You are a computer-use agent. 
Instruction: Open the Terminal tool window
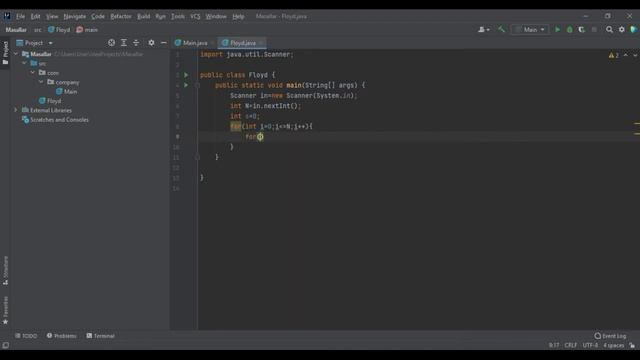[x=100, y=336]
